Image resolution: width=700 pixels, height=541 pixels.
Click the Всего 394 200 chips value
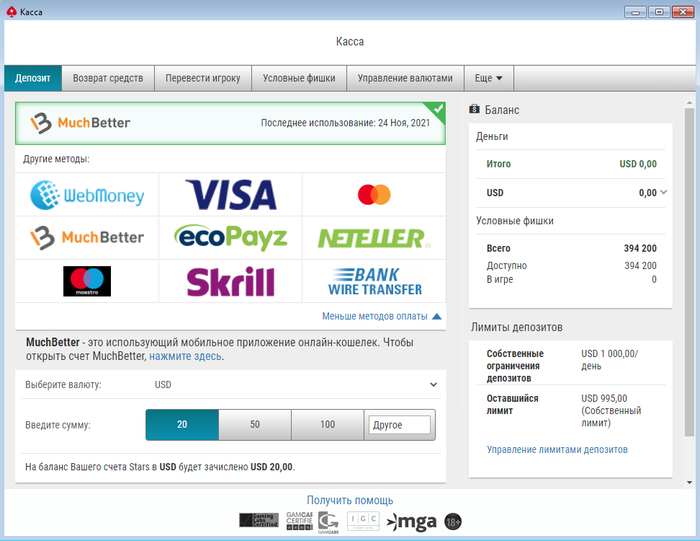click(640, 248)
